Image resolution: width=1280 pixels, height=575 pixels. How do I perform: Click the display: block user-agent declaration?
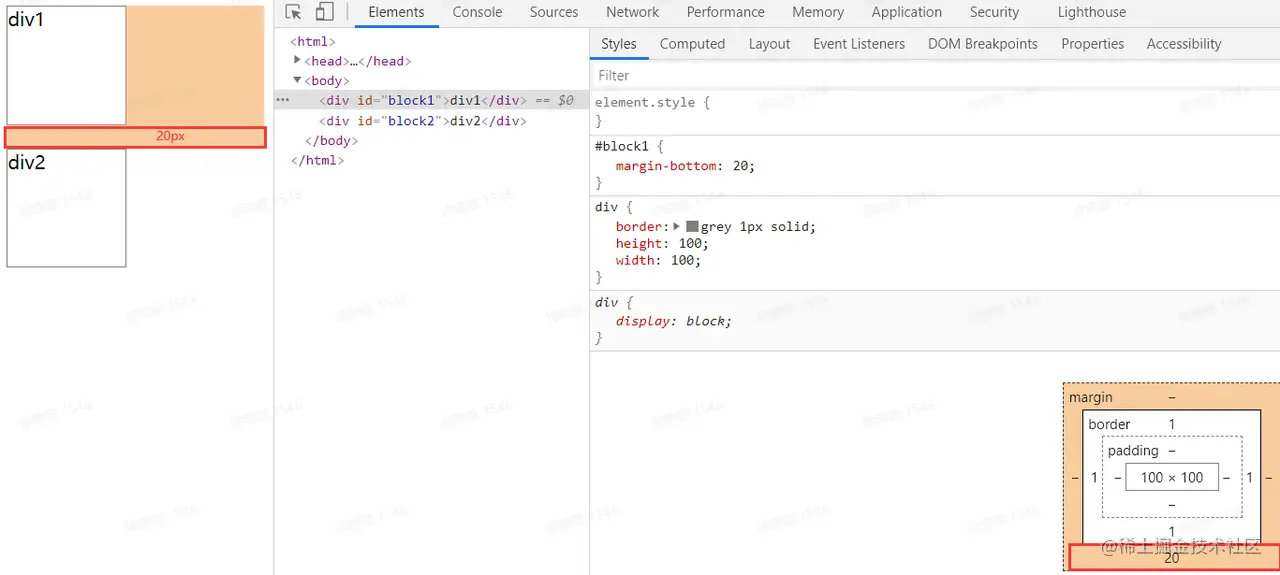tap(674, 321)
